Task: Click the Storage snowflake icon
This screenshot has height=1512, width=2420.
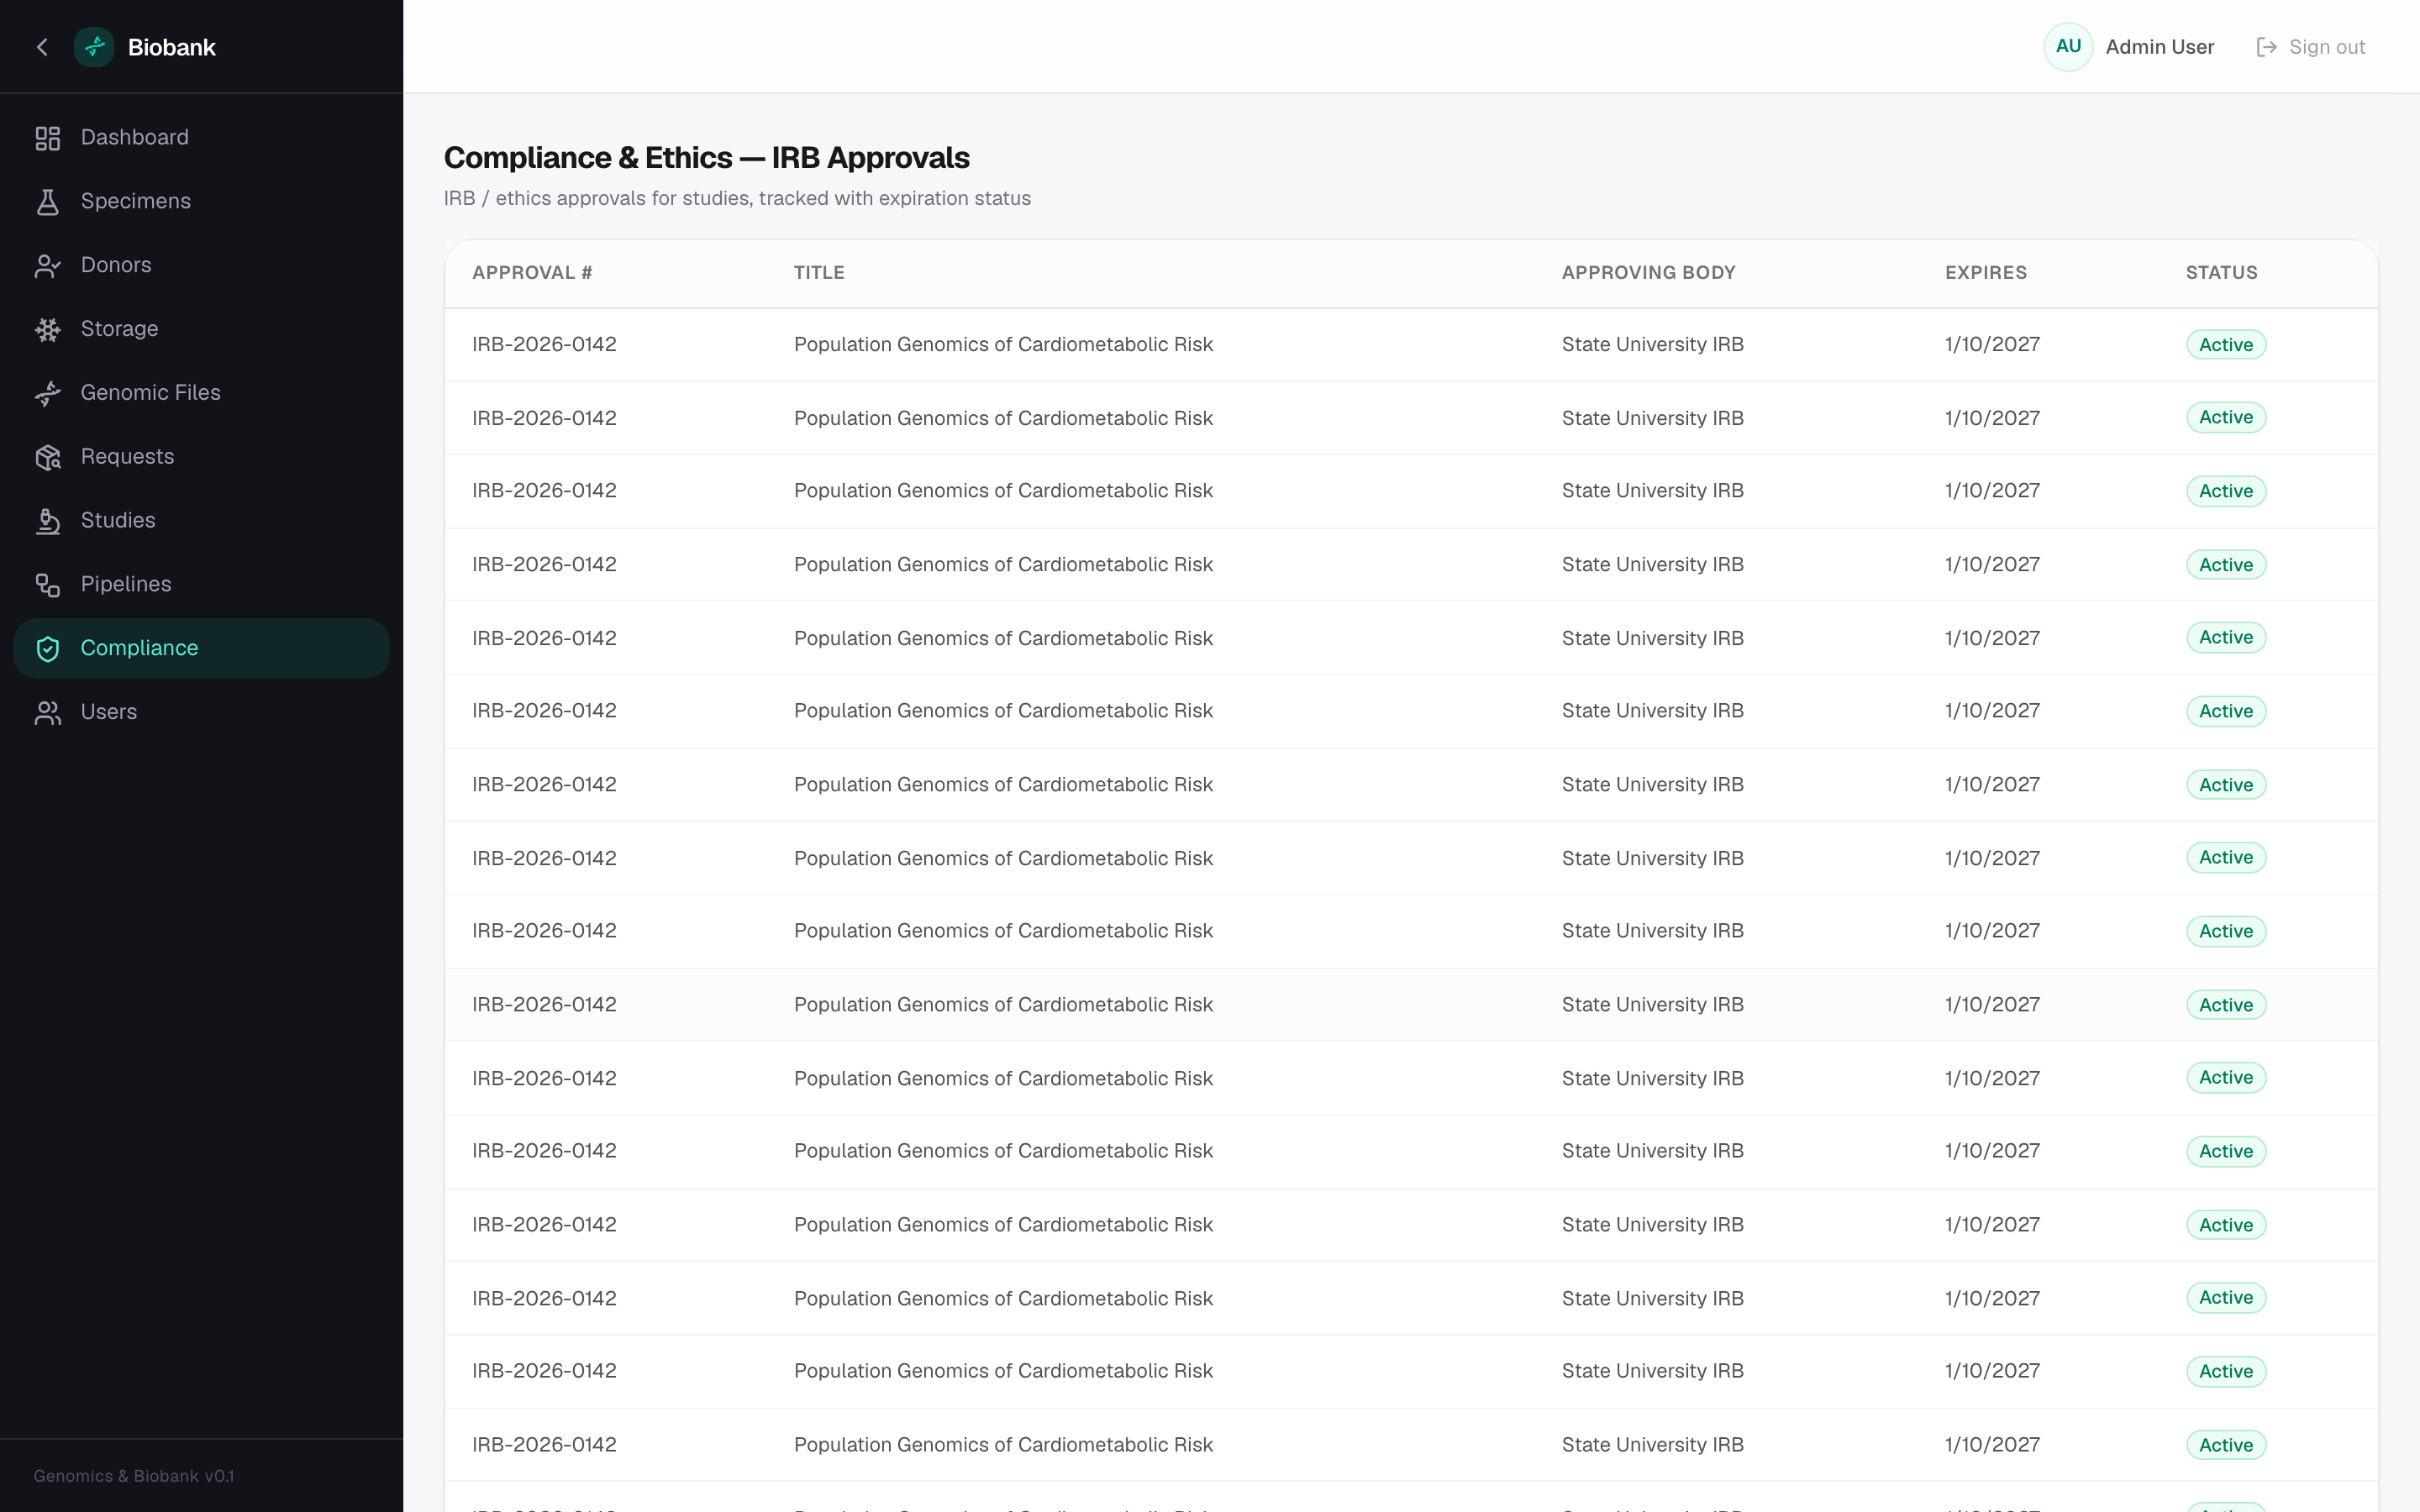Action: click(x=48, y=330)
